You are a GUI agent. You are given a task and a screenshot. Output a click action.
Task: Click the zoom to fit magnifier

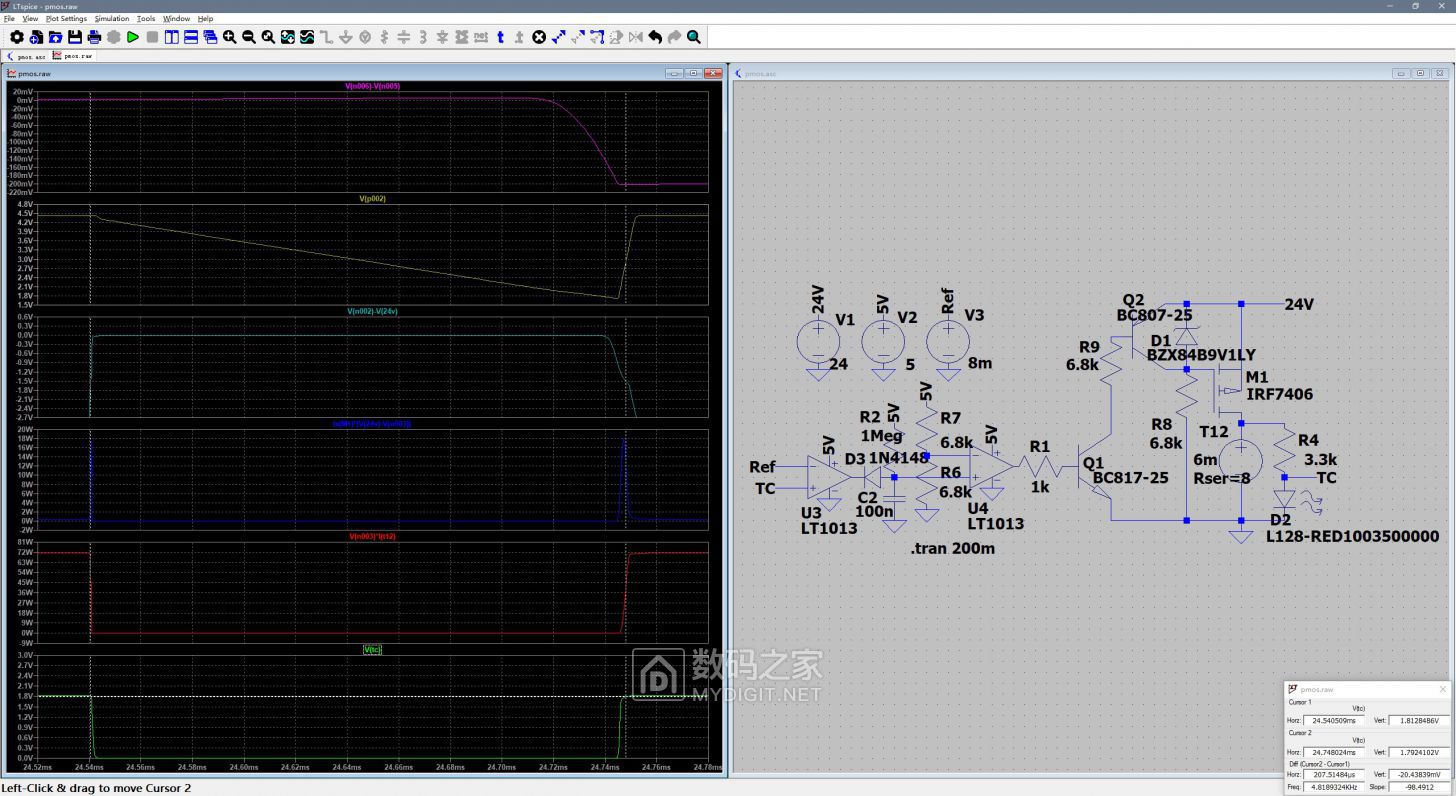tap(268, 37)
